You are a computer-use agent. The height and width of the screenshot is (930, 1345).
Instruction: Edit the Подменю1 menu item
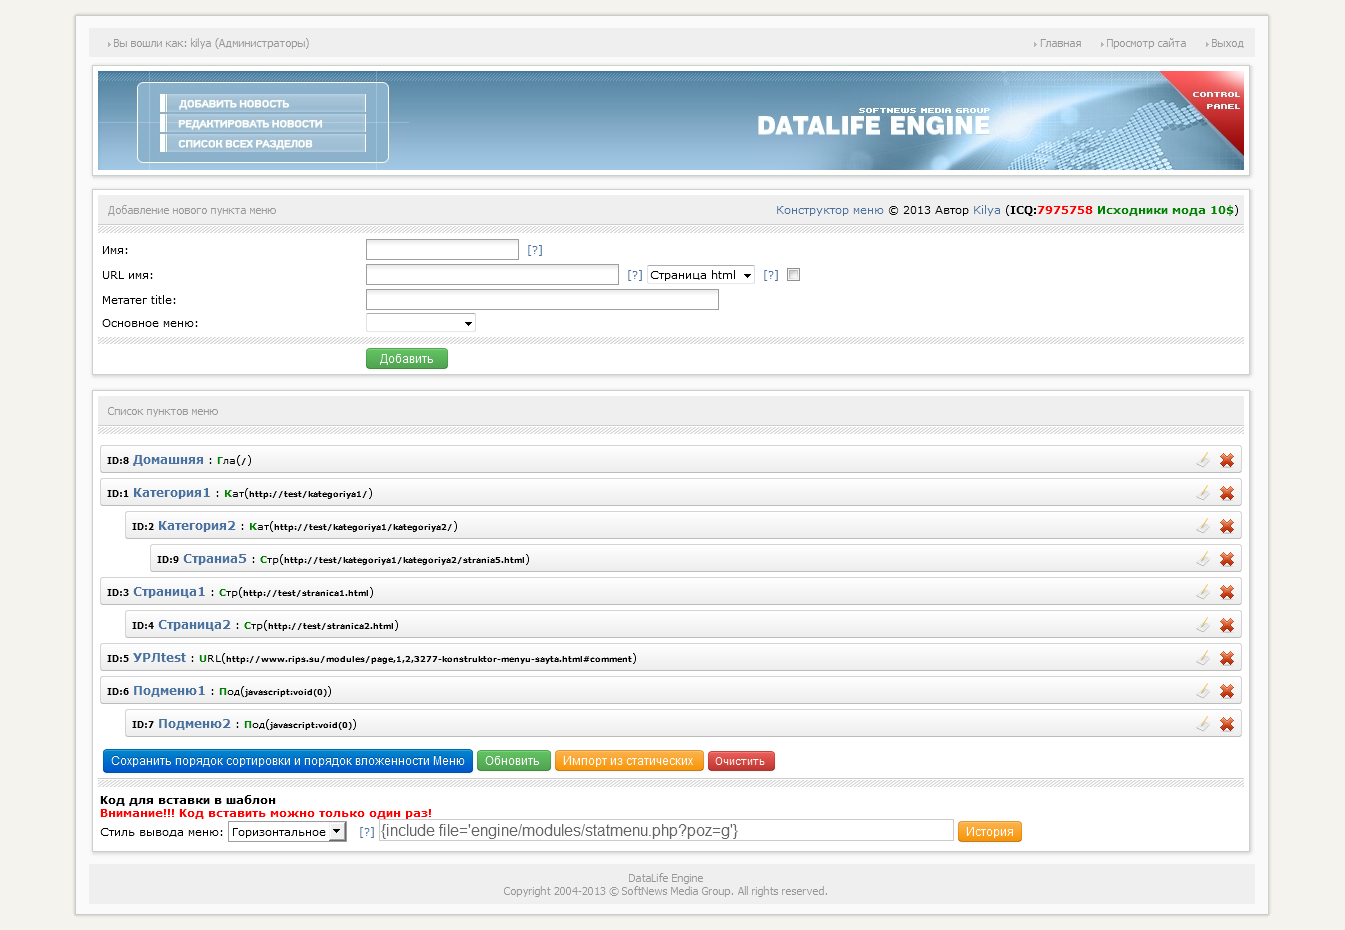pyautogui.click(x=1203, y=691)
